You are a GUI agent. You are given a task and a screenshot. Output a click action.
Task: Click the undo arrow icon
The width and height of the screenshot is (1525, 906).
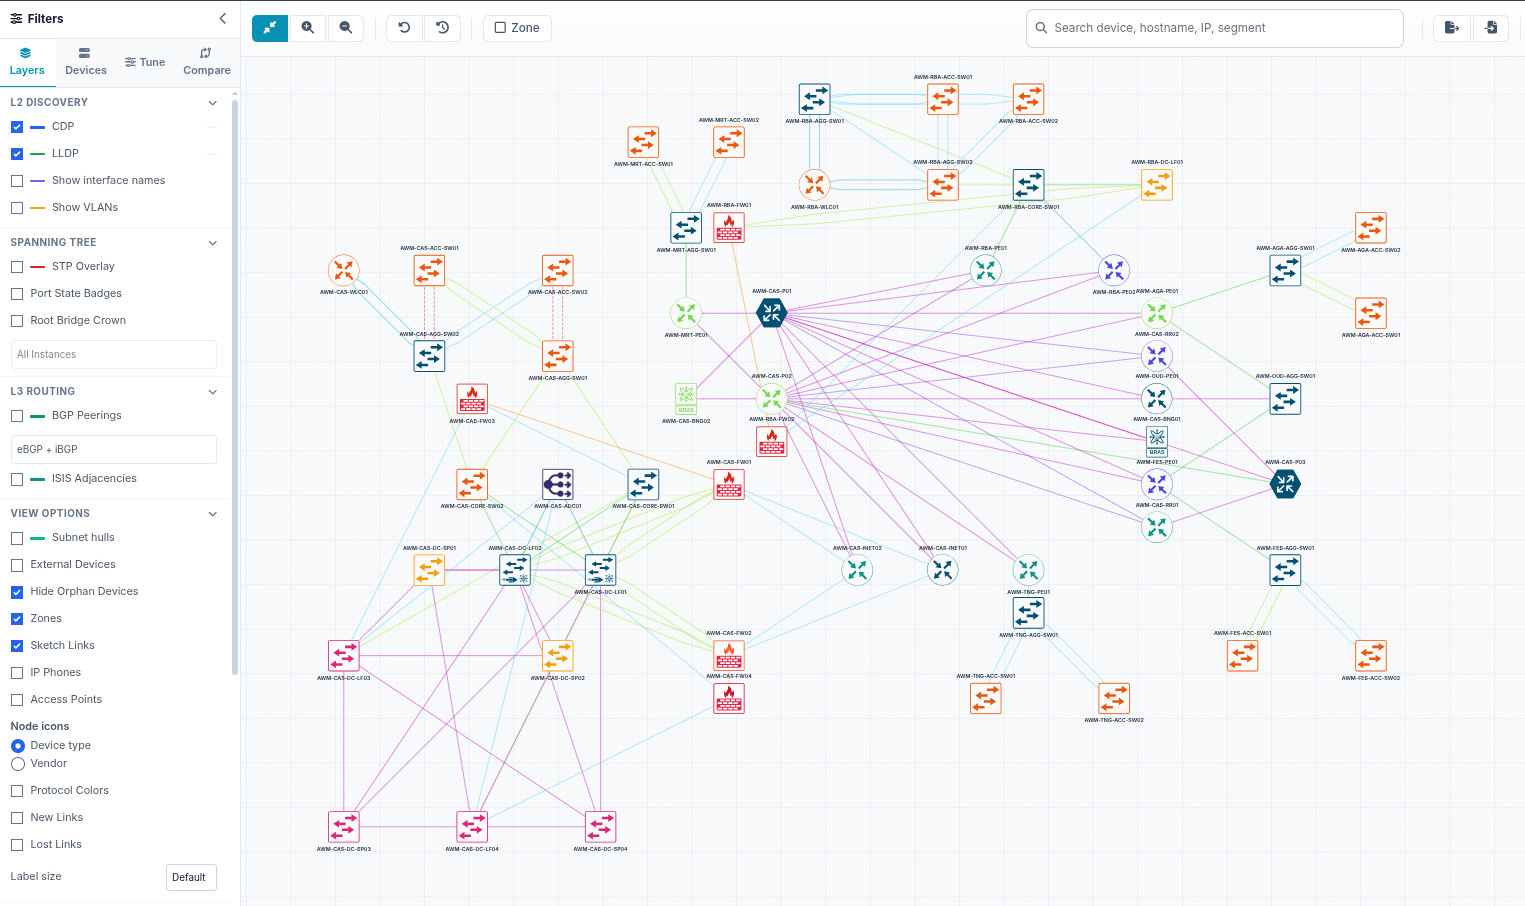pyautogui.click(x=404, y=28)
